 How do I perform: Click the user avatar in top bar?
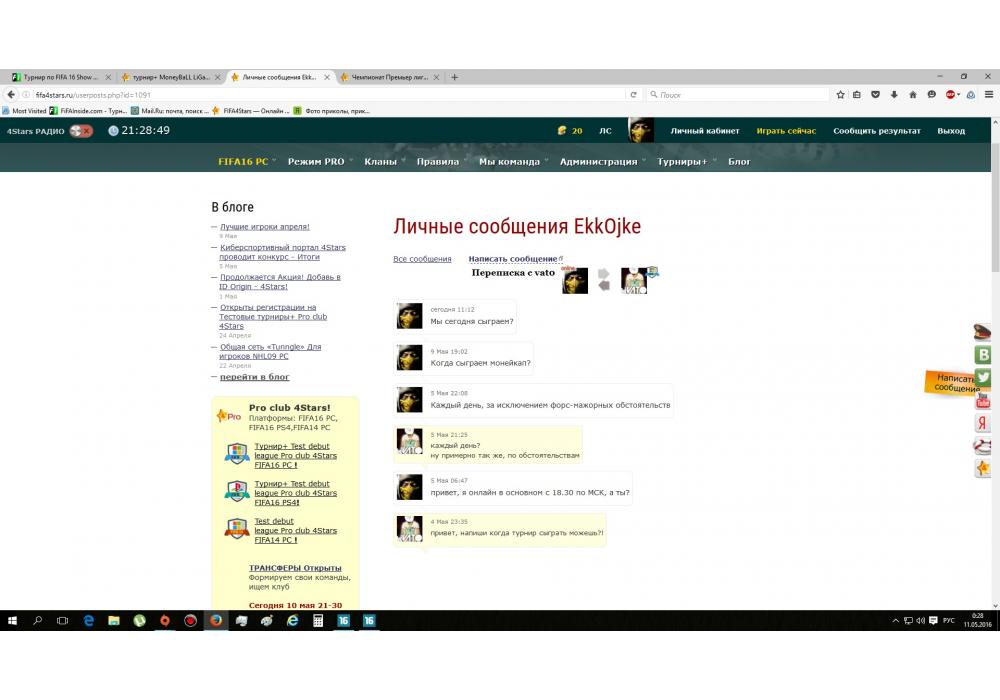640,130
